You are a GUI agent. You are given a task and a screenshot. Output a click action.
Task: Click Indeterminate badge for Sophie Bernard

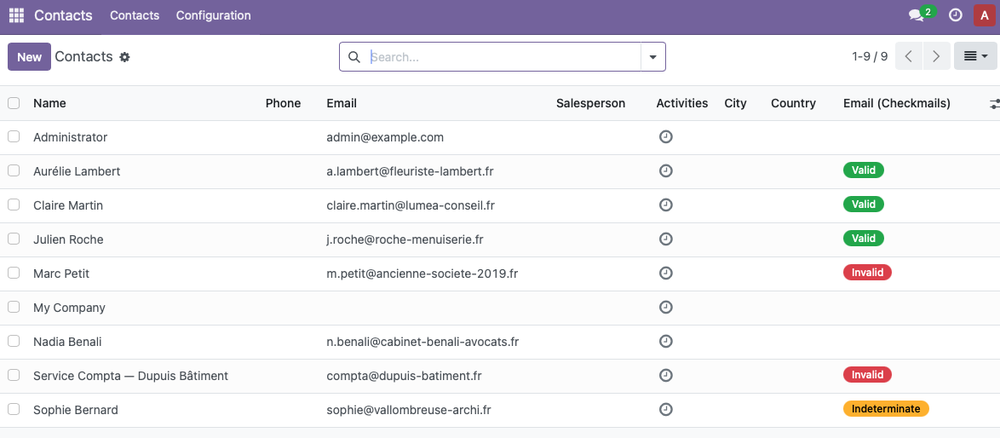click(886, 409)
